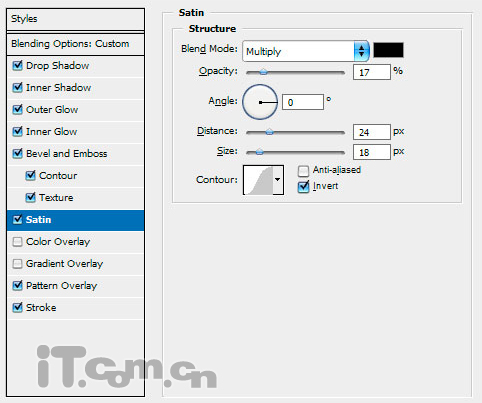Click the satin contour curve thumbnail

pyautogui.click(x=258, y=180)
